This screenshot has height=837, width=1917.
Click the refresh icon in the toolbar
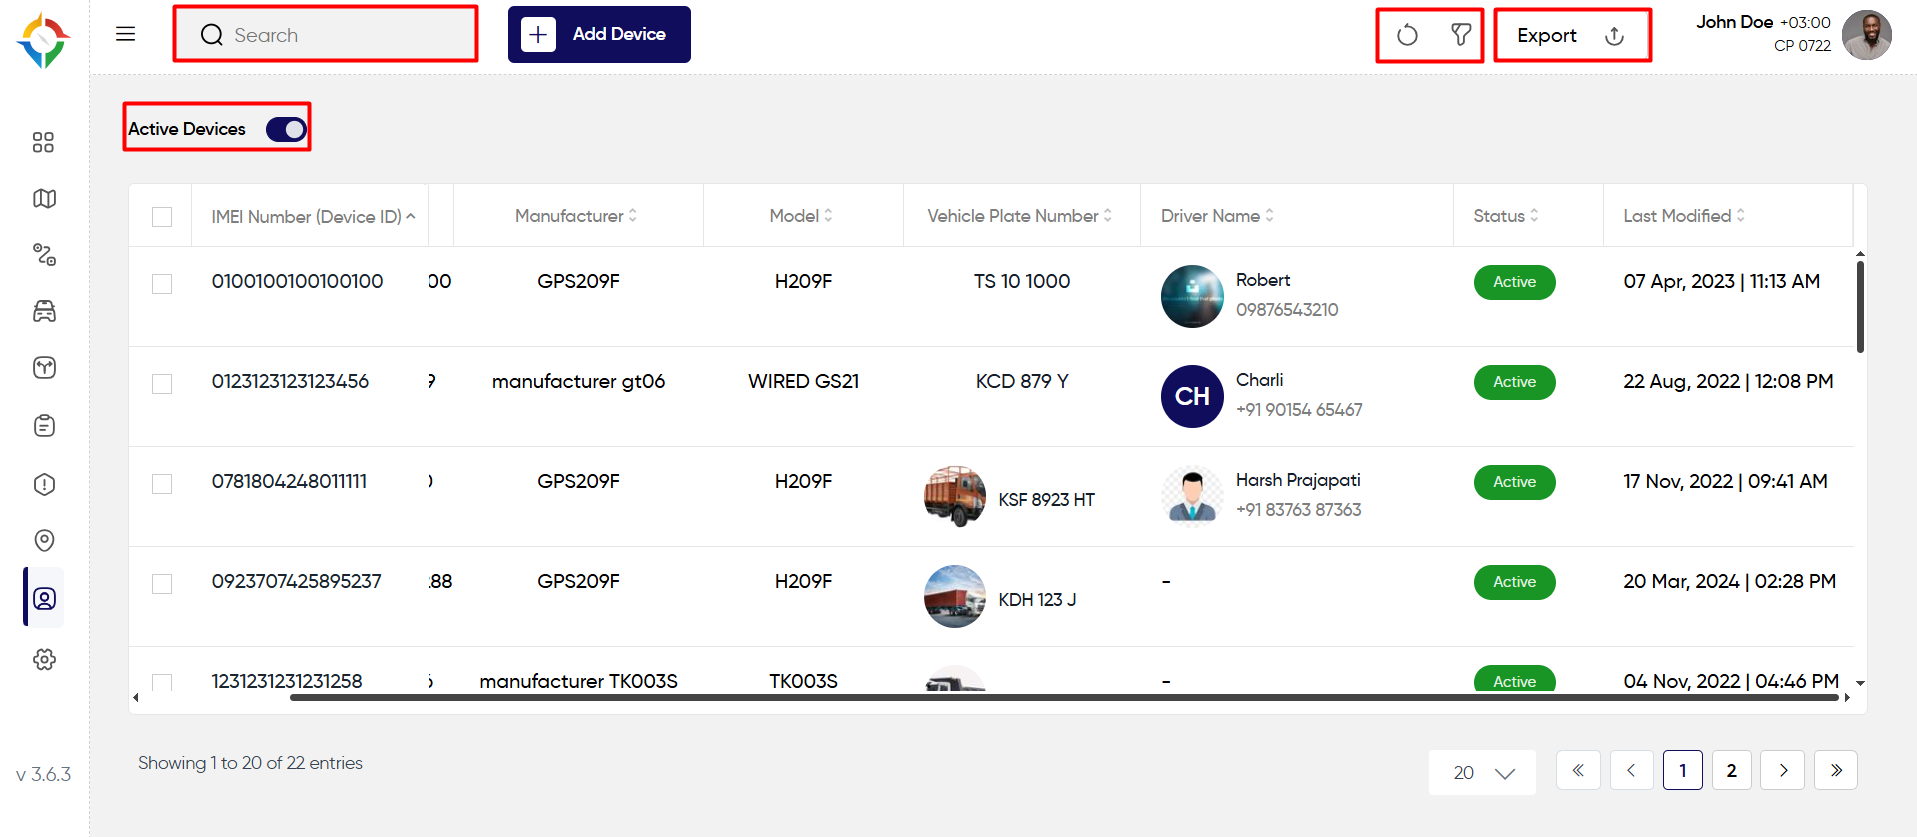point(1407,35)
